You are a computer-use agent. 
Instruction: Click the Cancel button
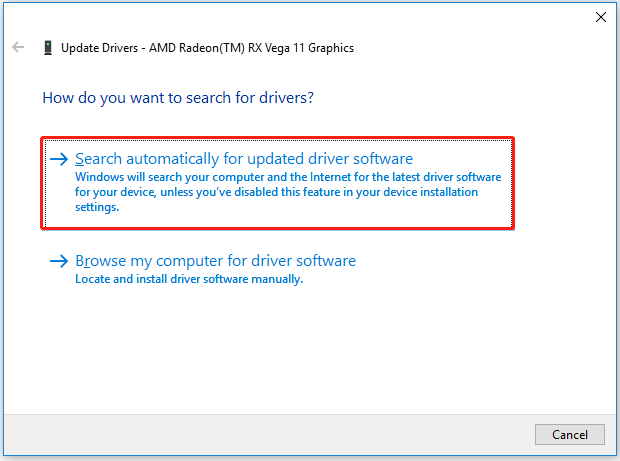tap(569, 435)
